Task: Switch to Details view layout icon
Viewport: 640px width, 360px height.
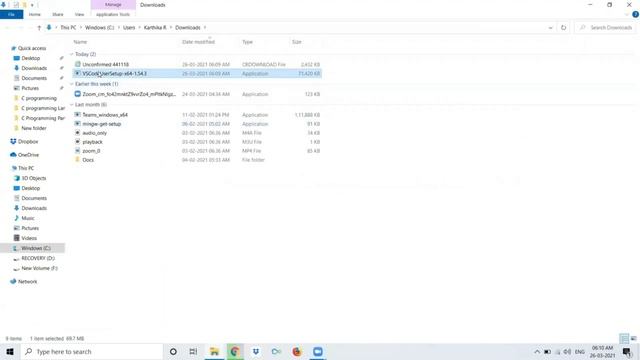Action: pos(624,338)
